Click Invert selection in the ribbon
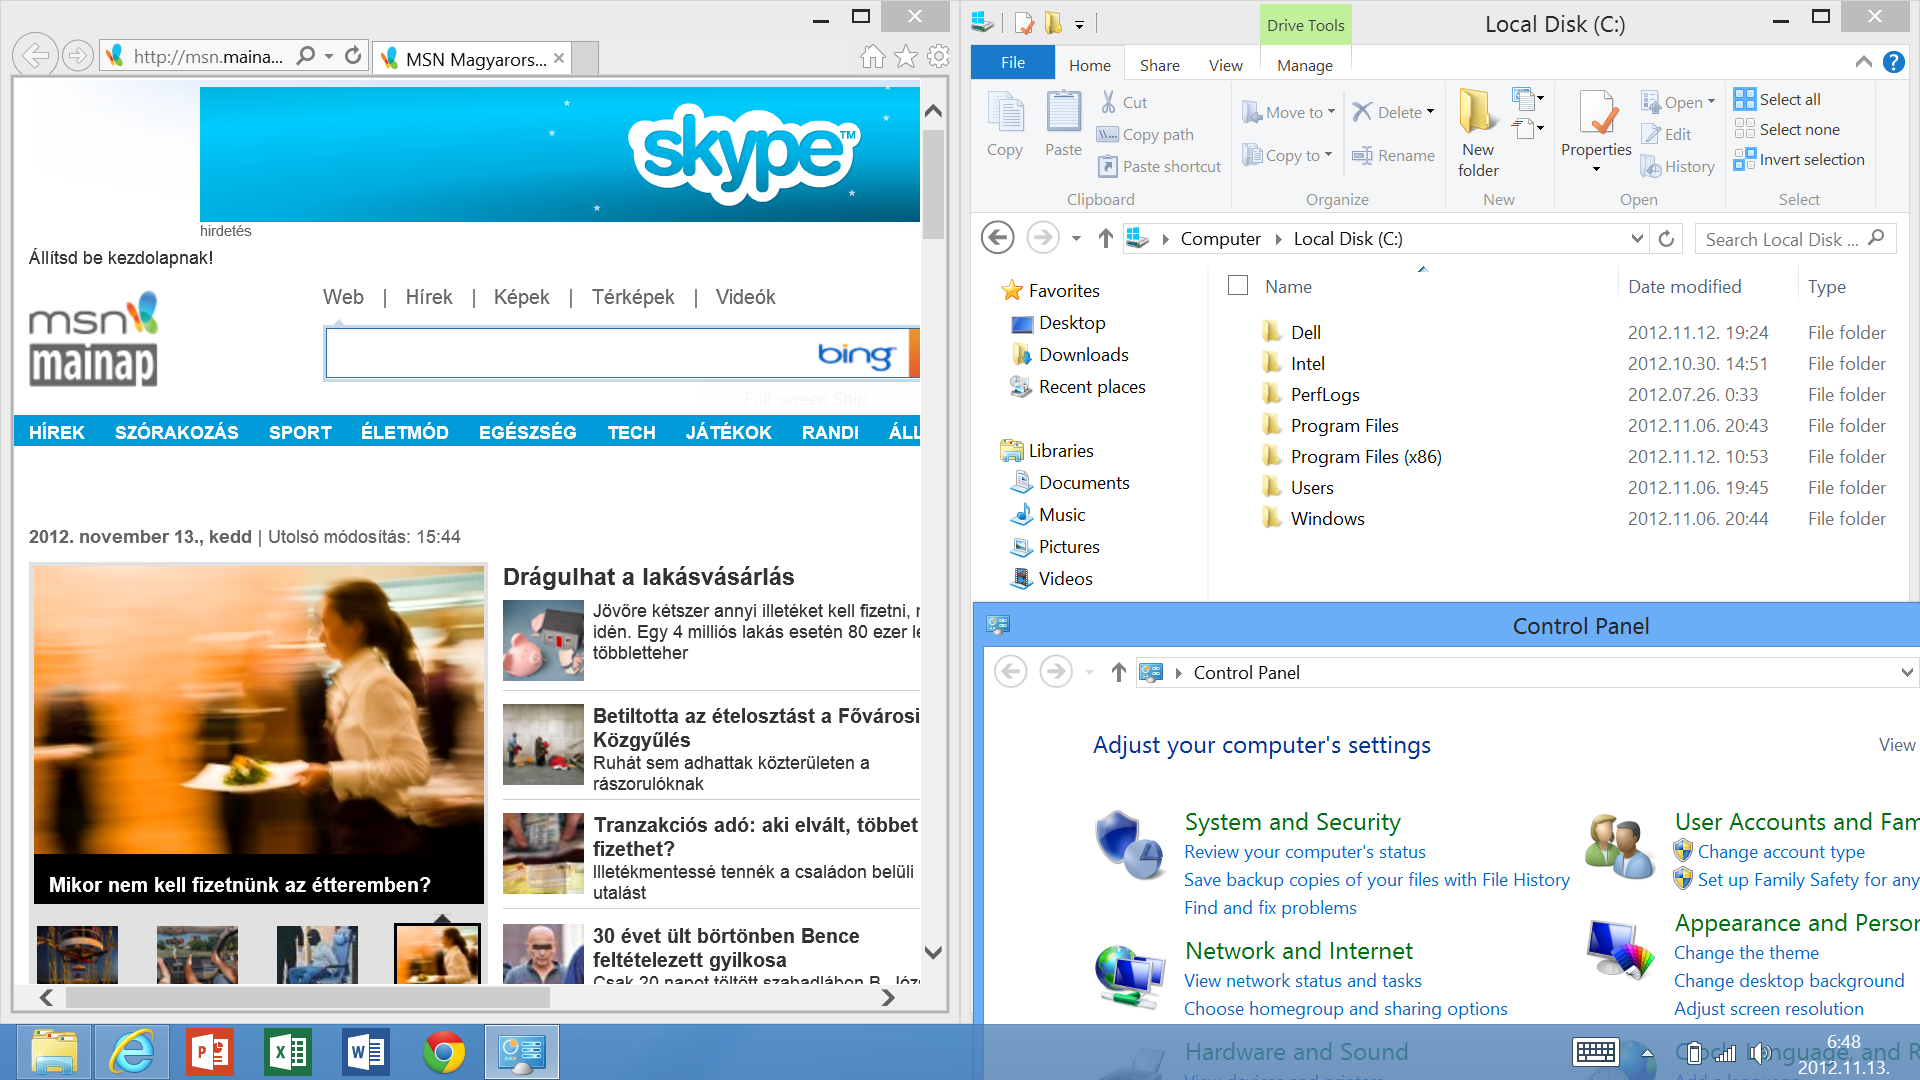This screenshot has width=1920, height=1080. coord(1800,159)
